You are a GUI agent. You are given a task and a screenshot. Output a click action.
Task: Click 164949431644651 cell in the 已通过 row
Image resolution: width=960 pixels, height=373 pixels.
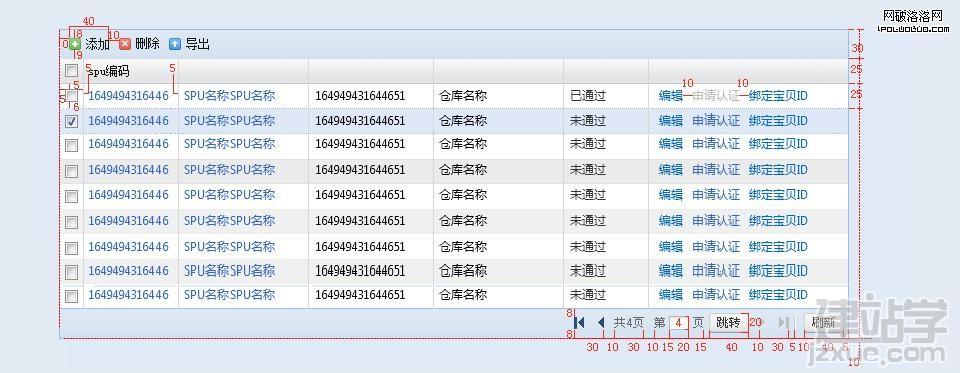tap(360, 96)
